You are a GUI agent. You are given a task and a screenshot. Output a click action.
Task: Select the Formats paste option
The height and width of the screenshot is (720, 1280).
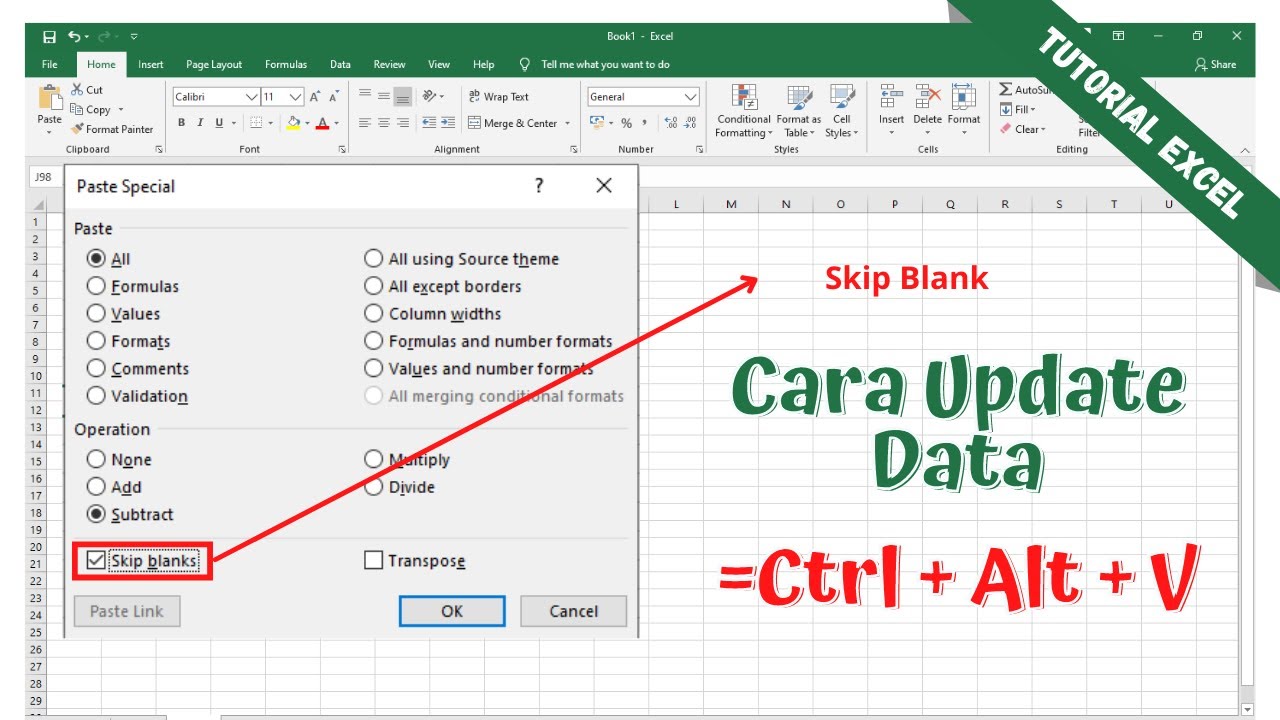coord(96,341)
